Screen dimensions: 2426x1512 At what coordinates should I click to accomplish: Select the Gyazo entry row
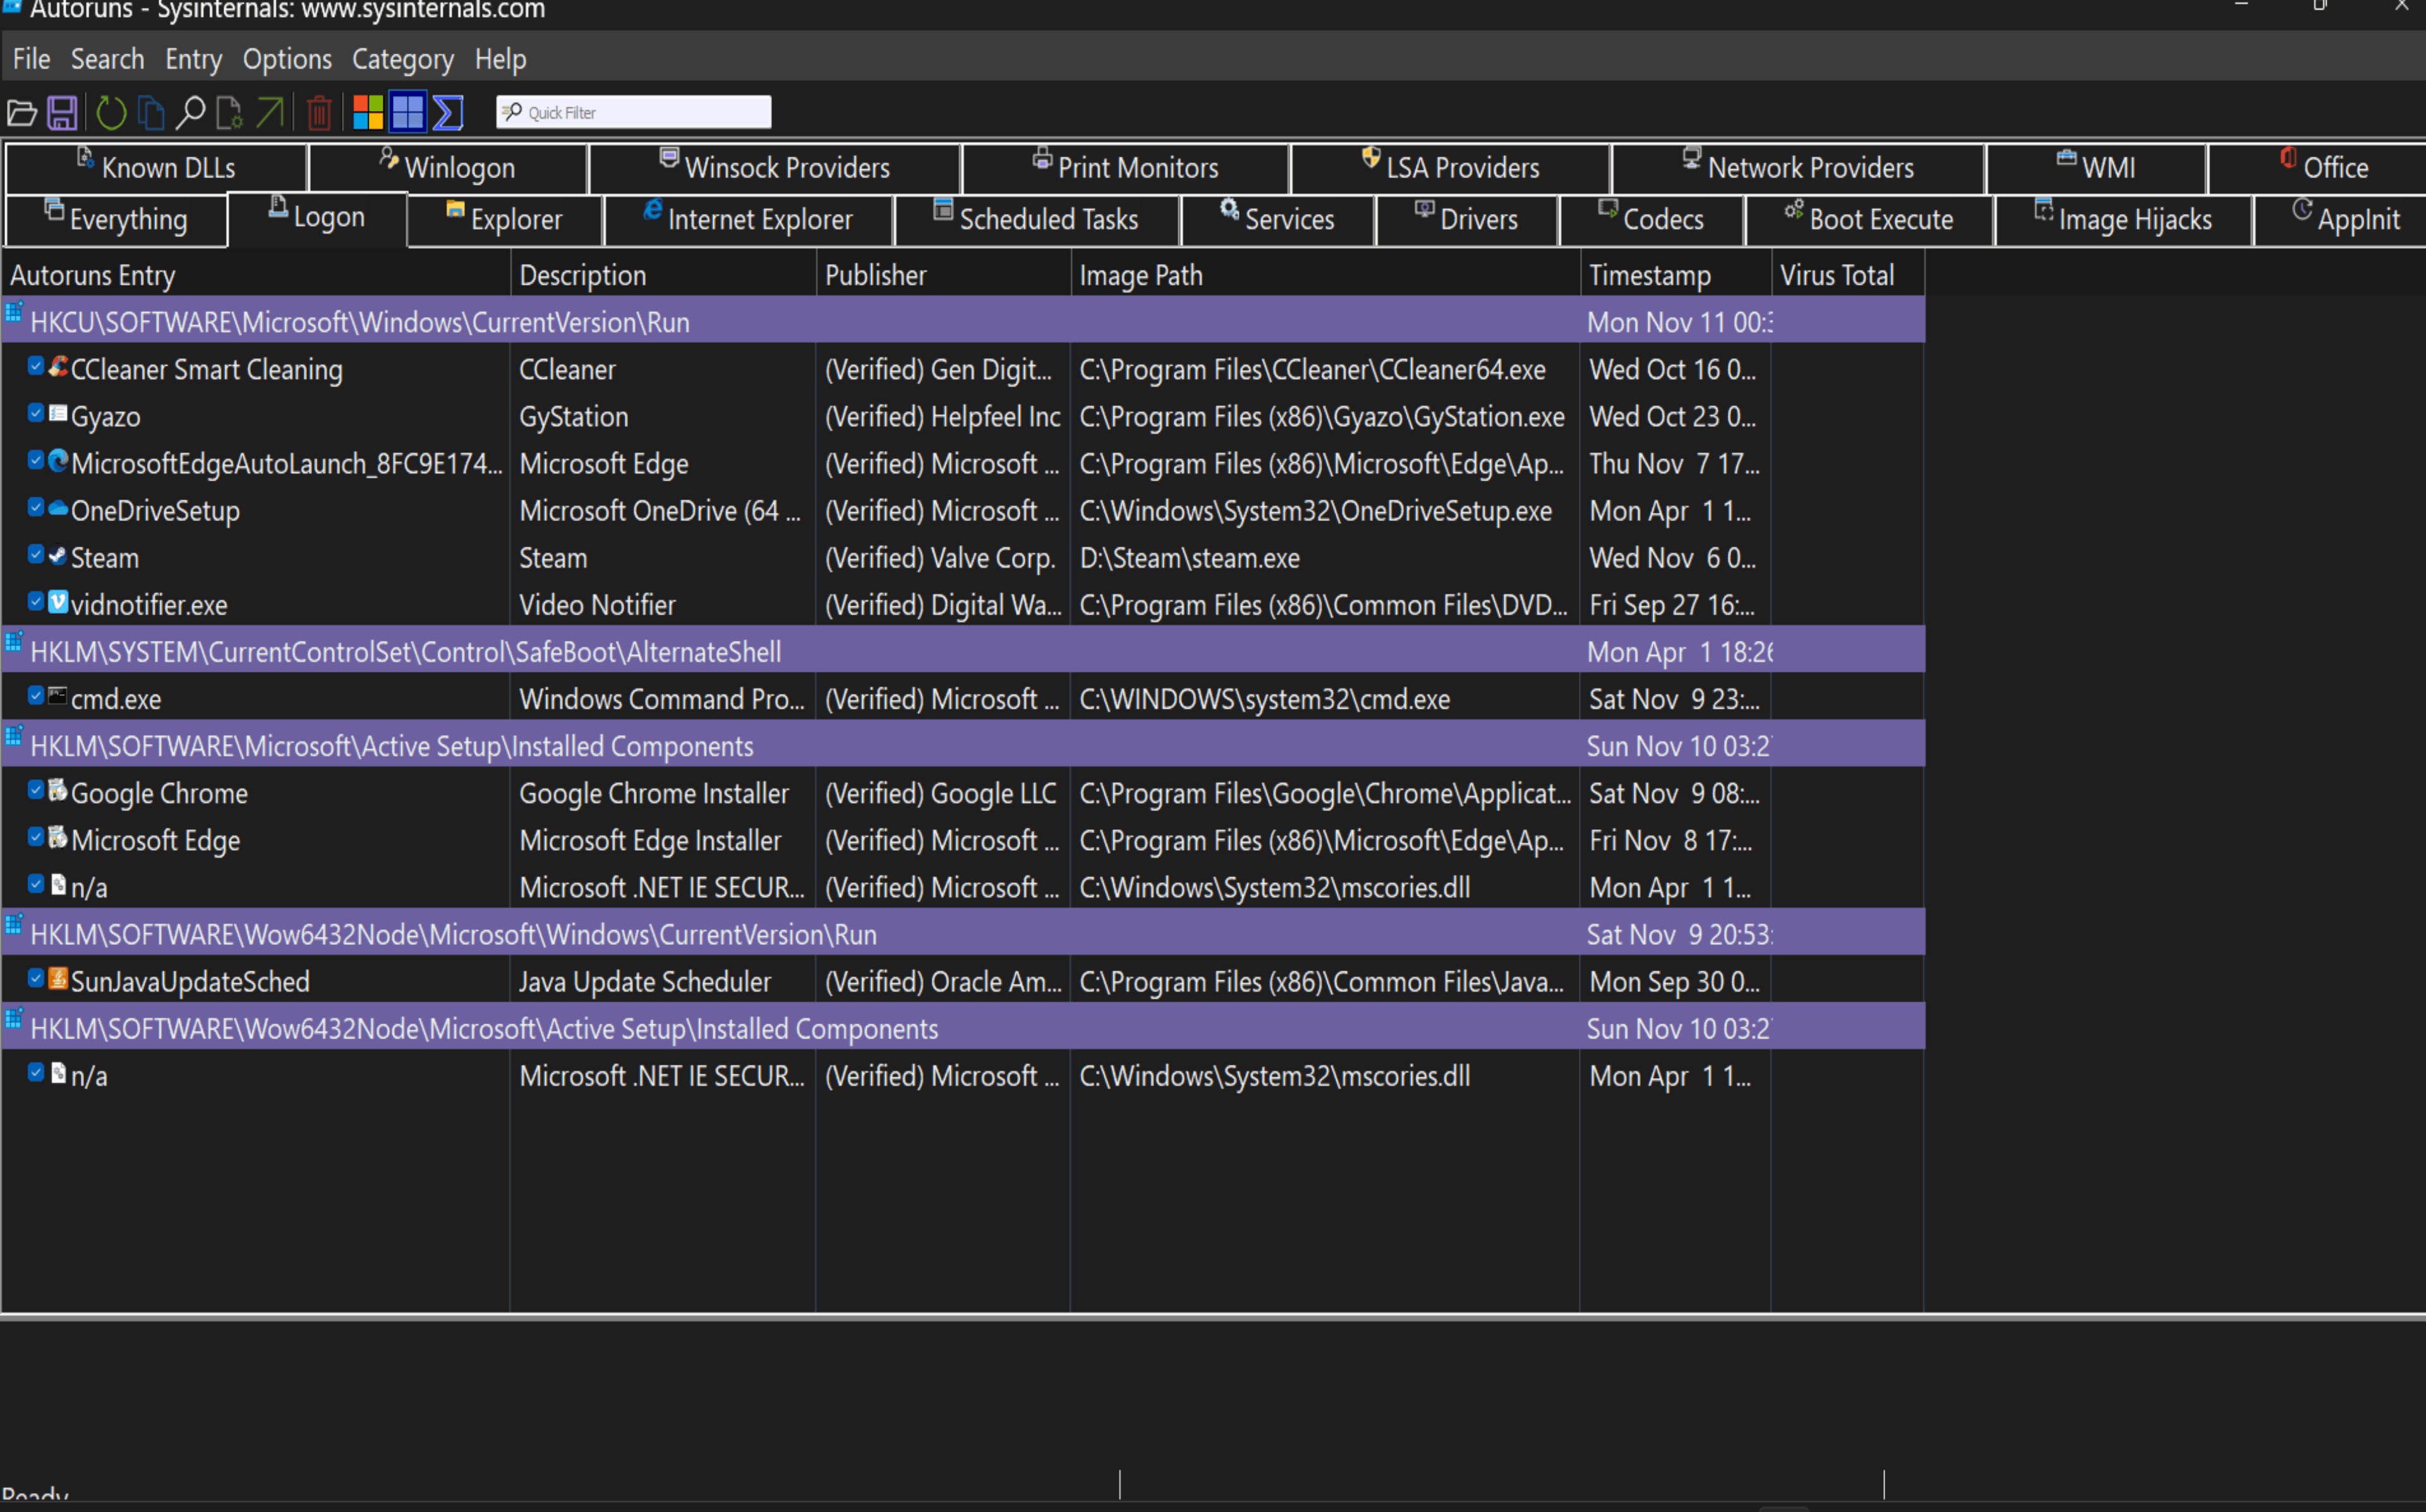pyautogui.click(x=962, y=416)
